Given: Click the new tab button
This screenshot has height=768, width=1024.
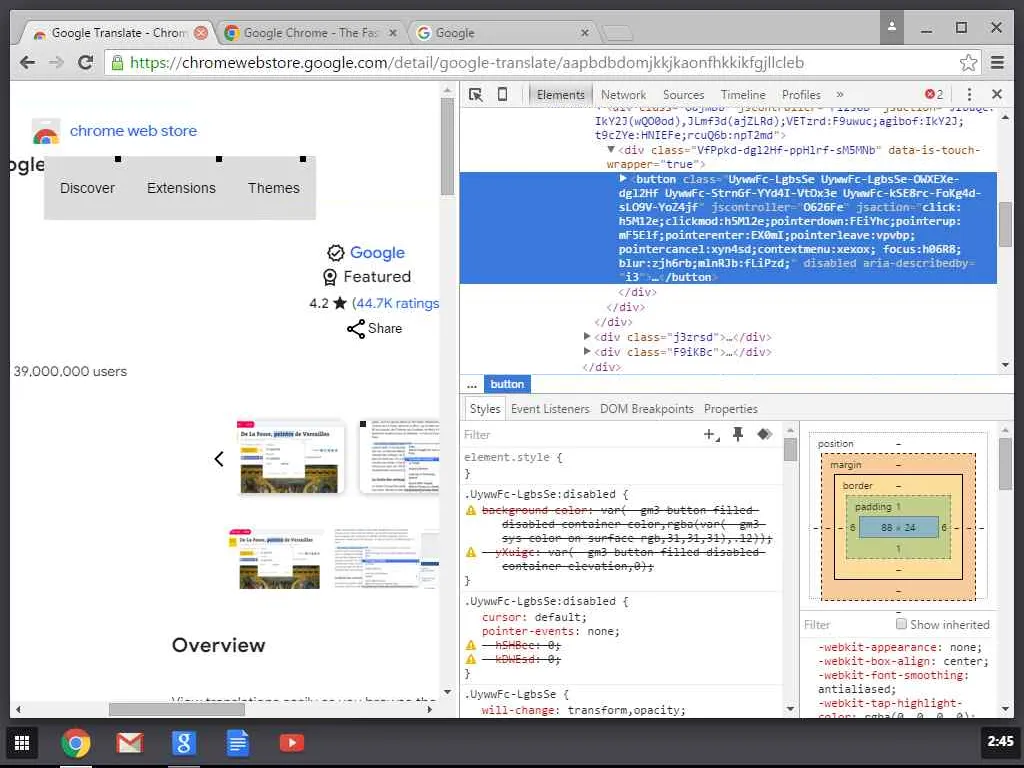Looking at the screenshot, I should click(x=617, y=33).
